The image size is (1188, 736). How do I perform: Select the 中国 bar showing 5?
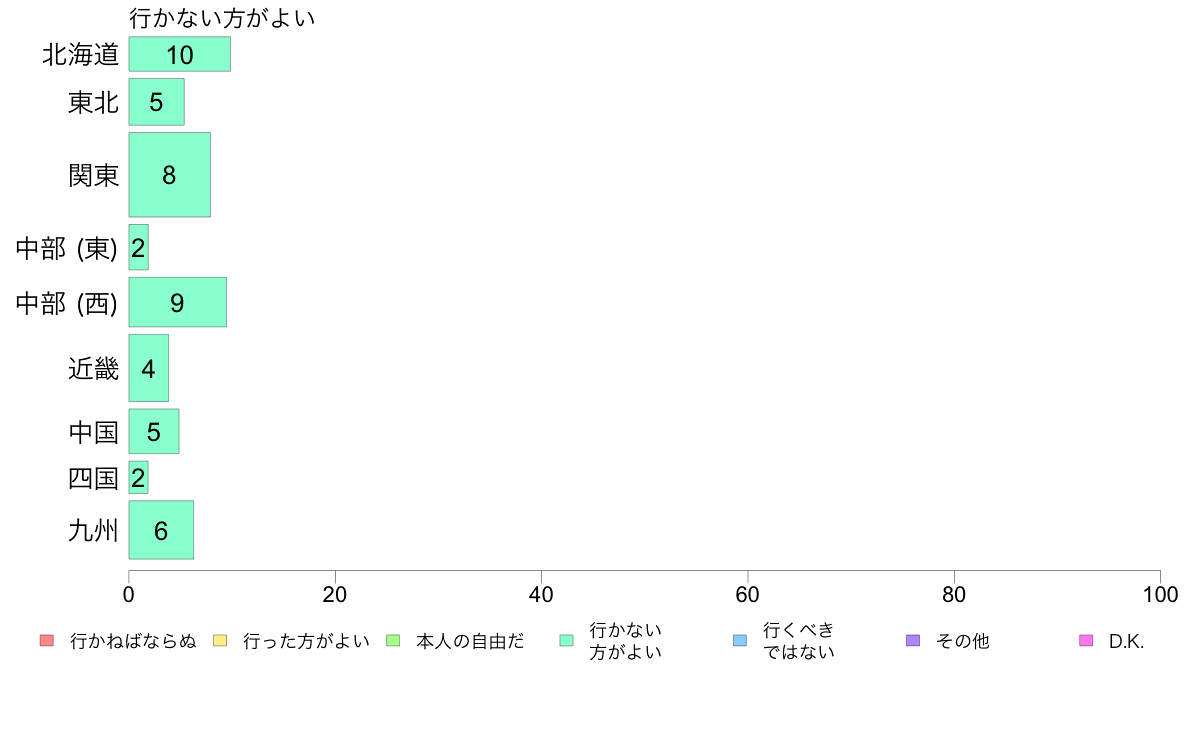pos(154,431)
